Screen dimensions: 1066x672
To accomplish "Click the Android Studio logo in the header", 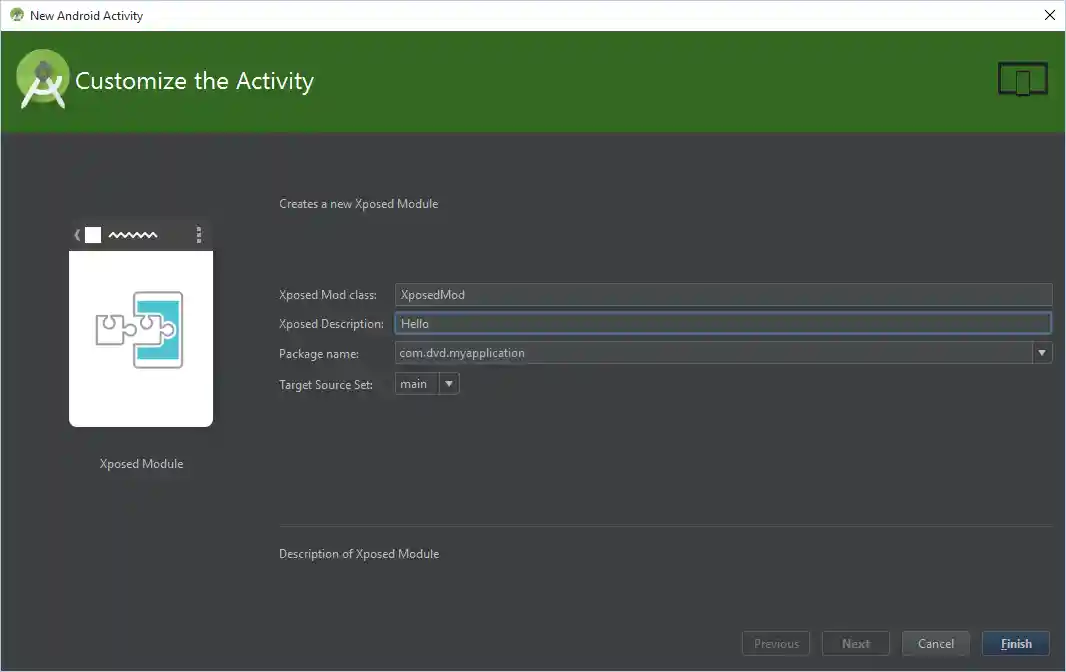I will tap(42, 80).
